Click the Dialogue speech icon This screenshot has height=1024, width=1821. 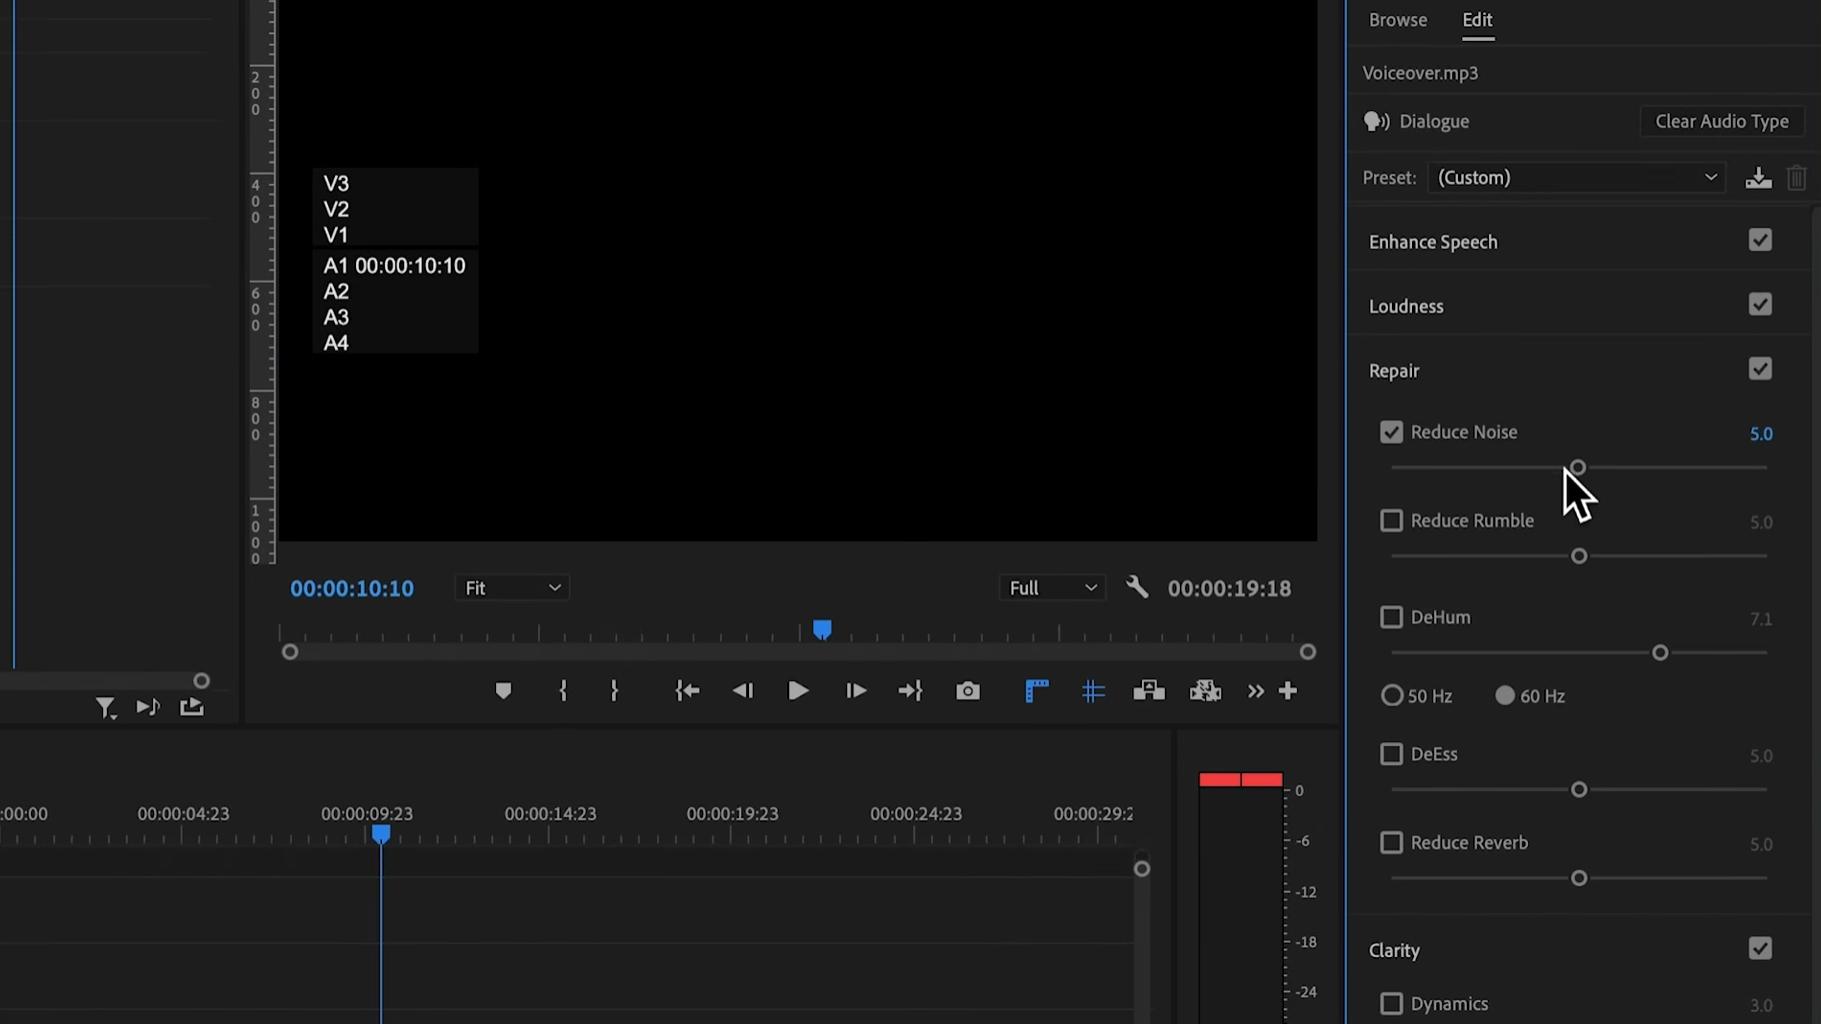pos(1377,121)
